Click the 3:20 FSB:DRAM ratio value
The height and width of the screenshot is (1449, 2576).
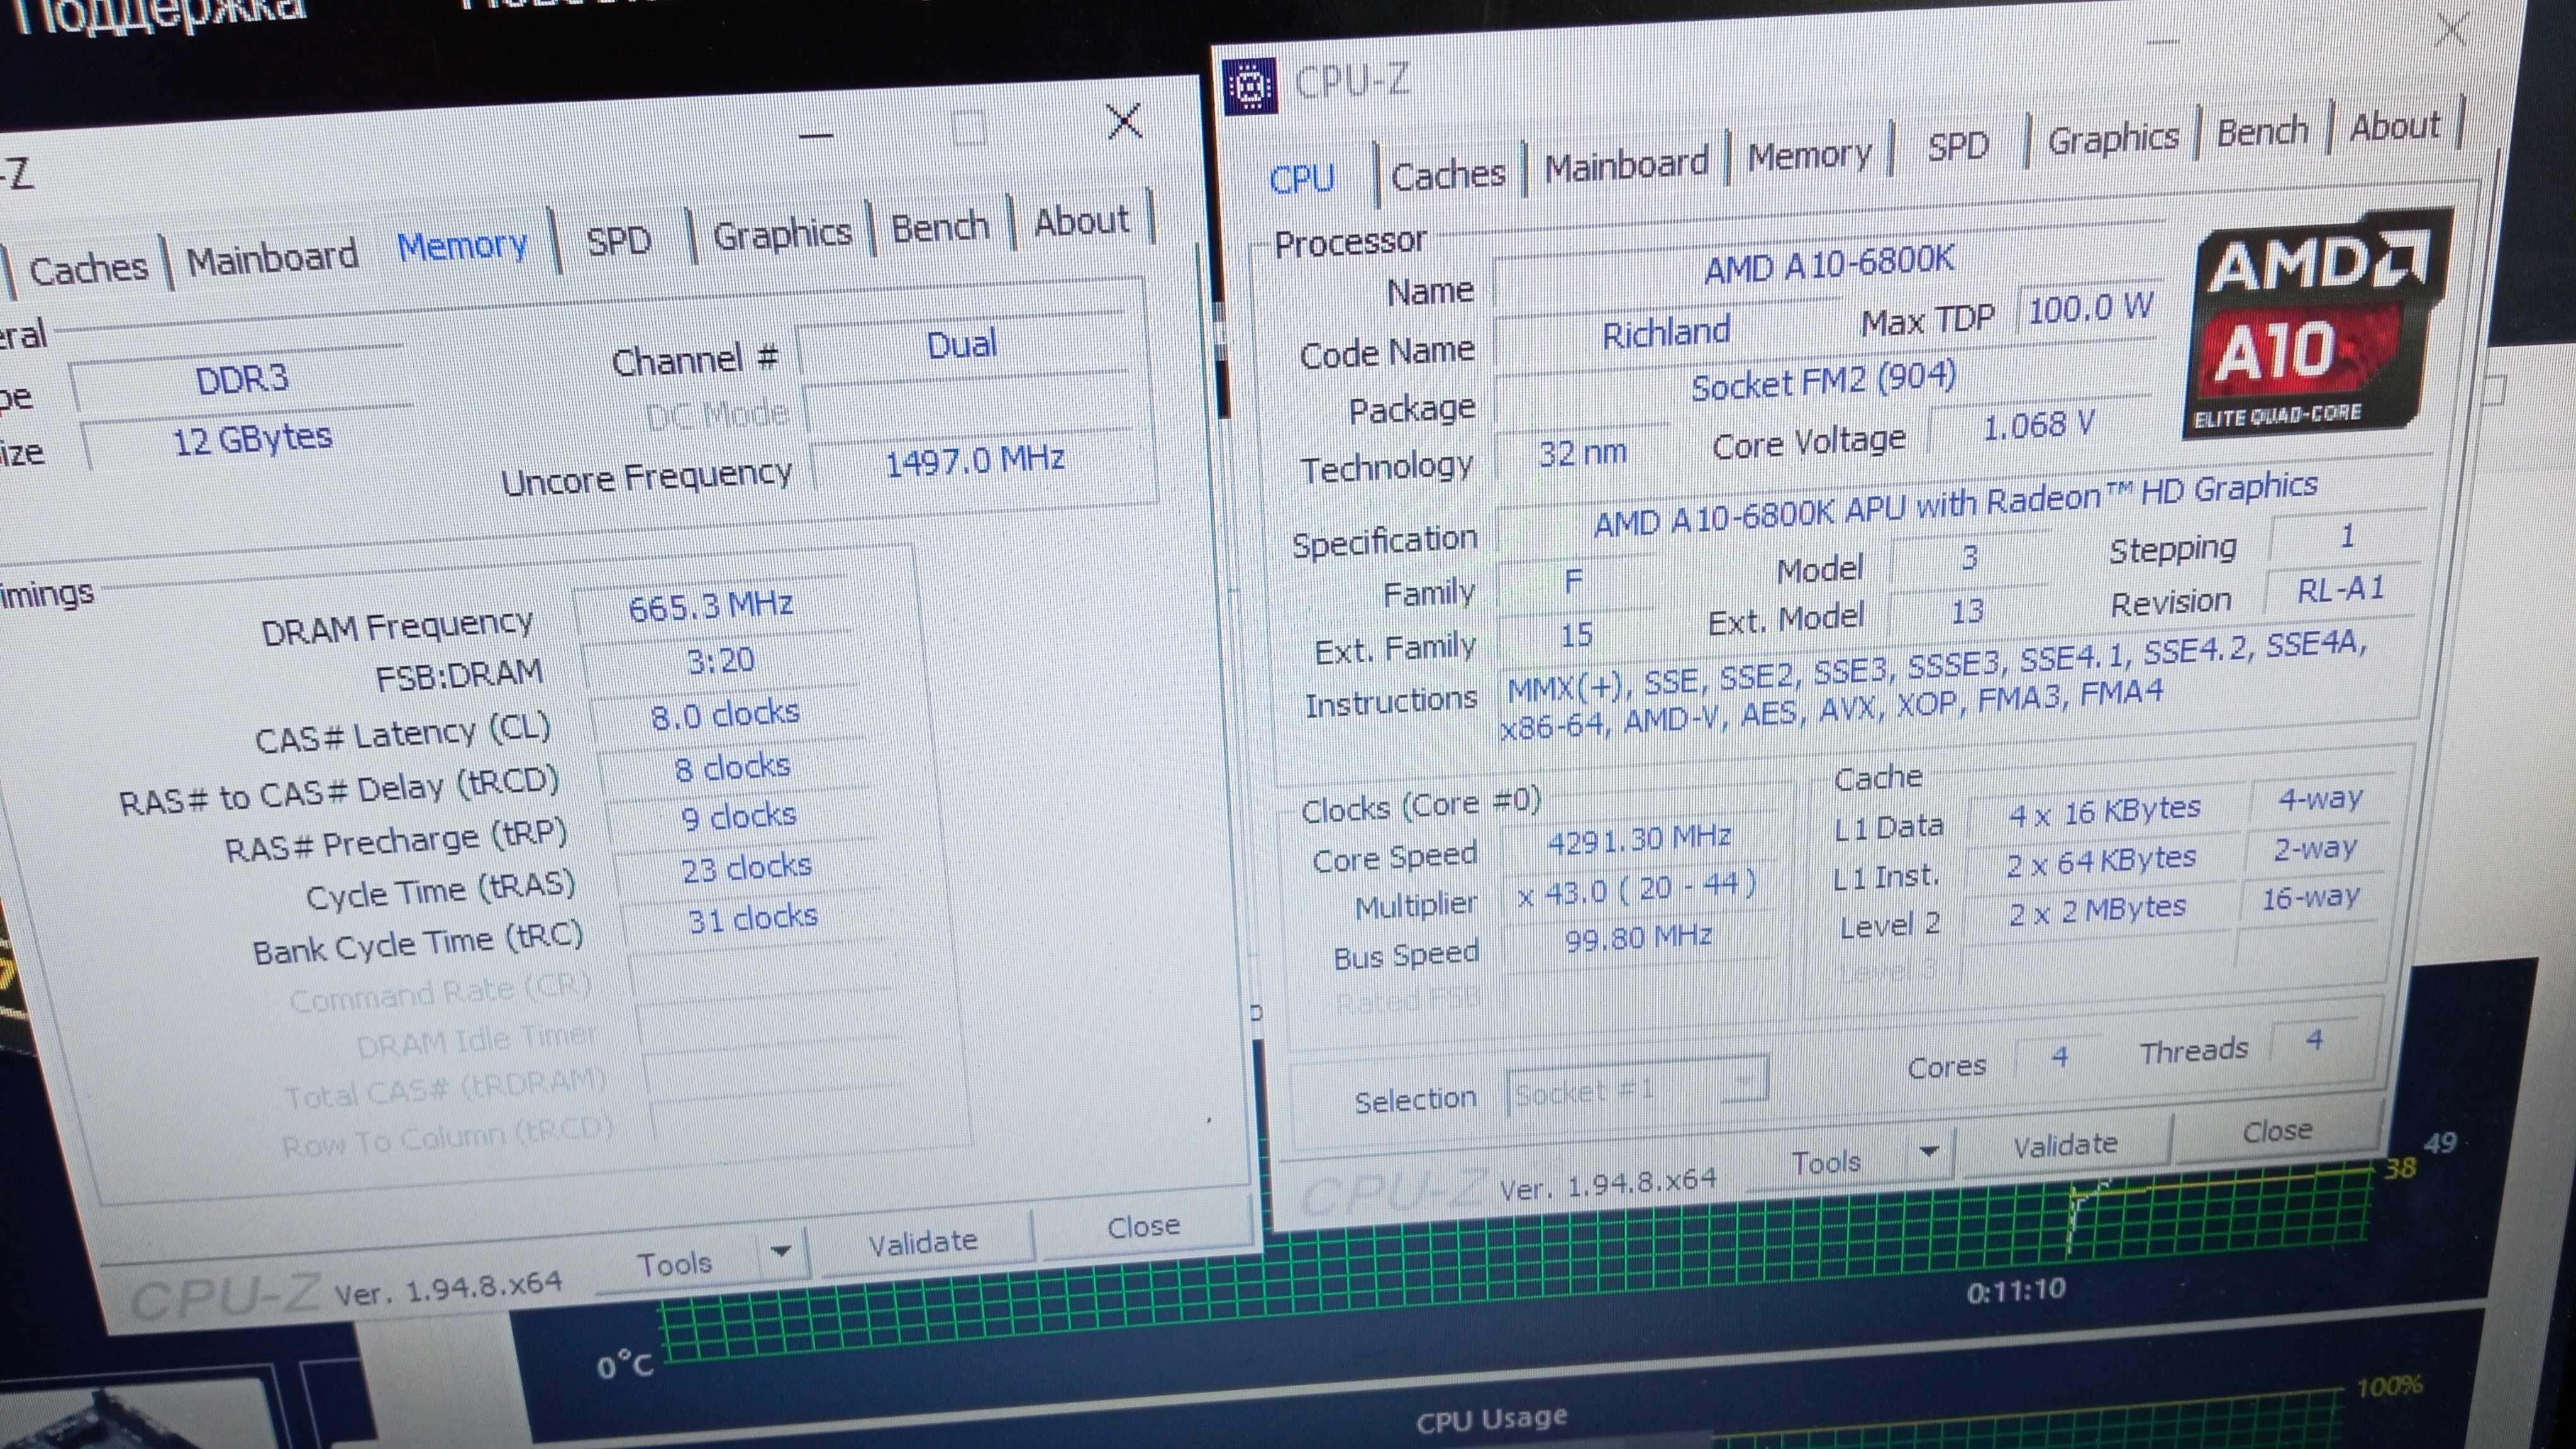click(720, 660)
